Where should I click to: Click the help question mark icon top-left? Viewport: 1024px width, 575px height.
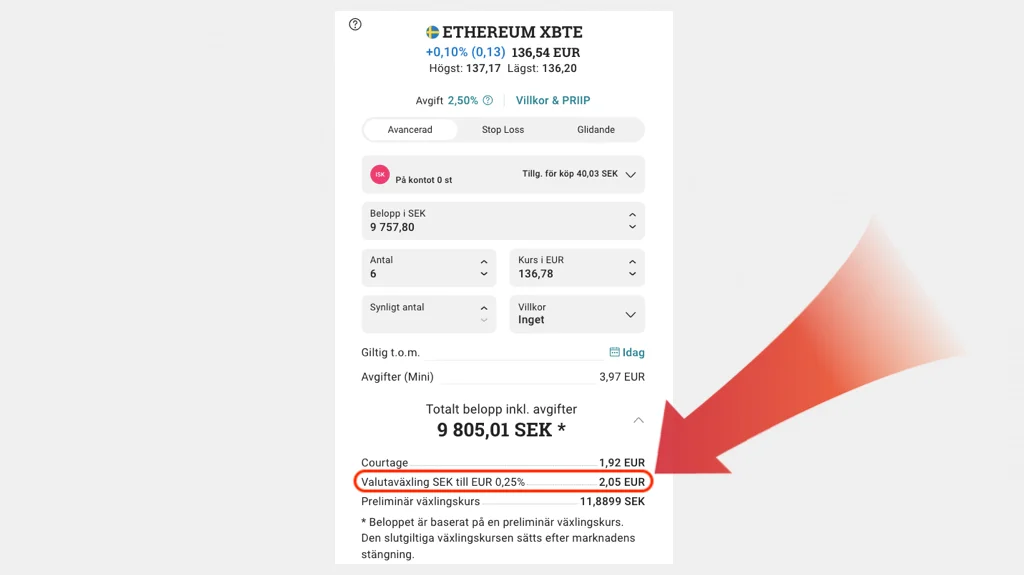(x=355, y=24)
